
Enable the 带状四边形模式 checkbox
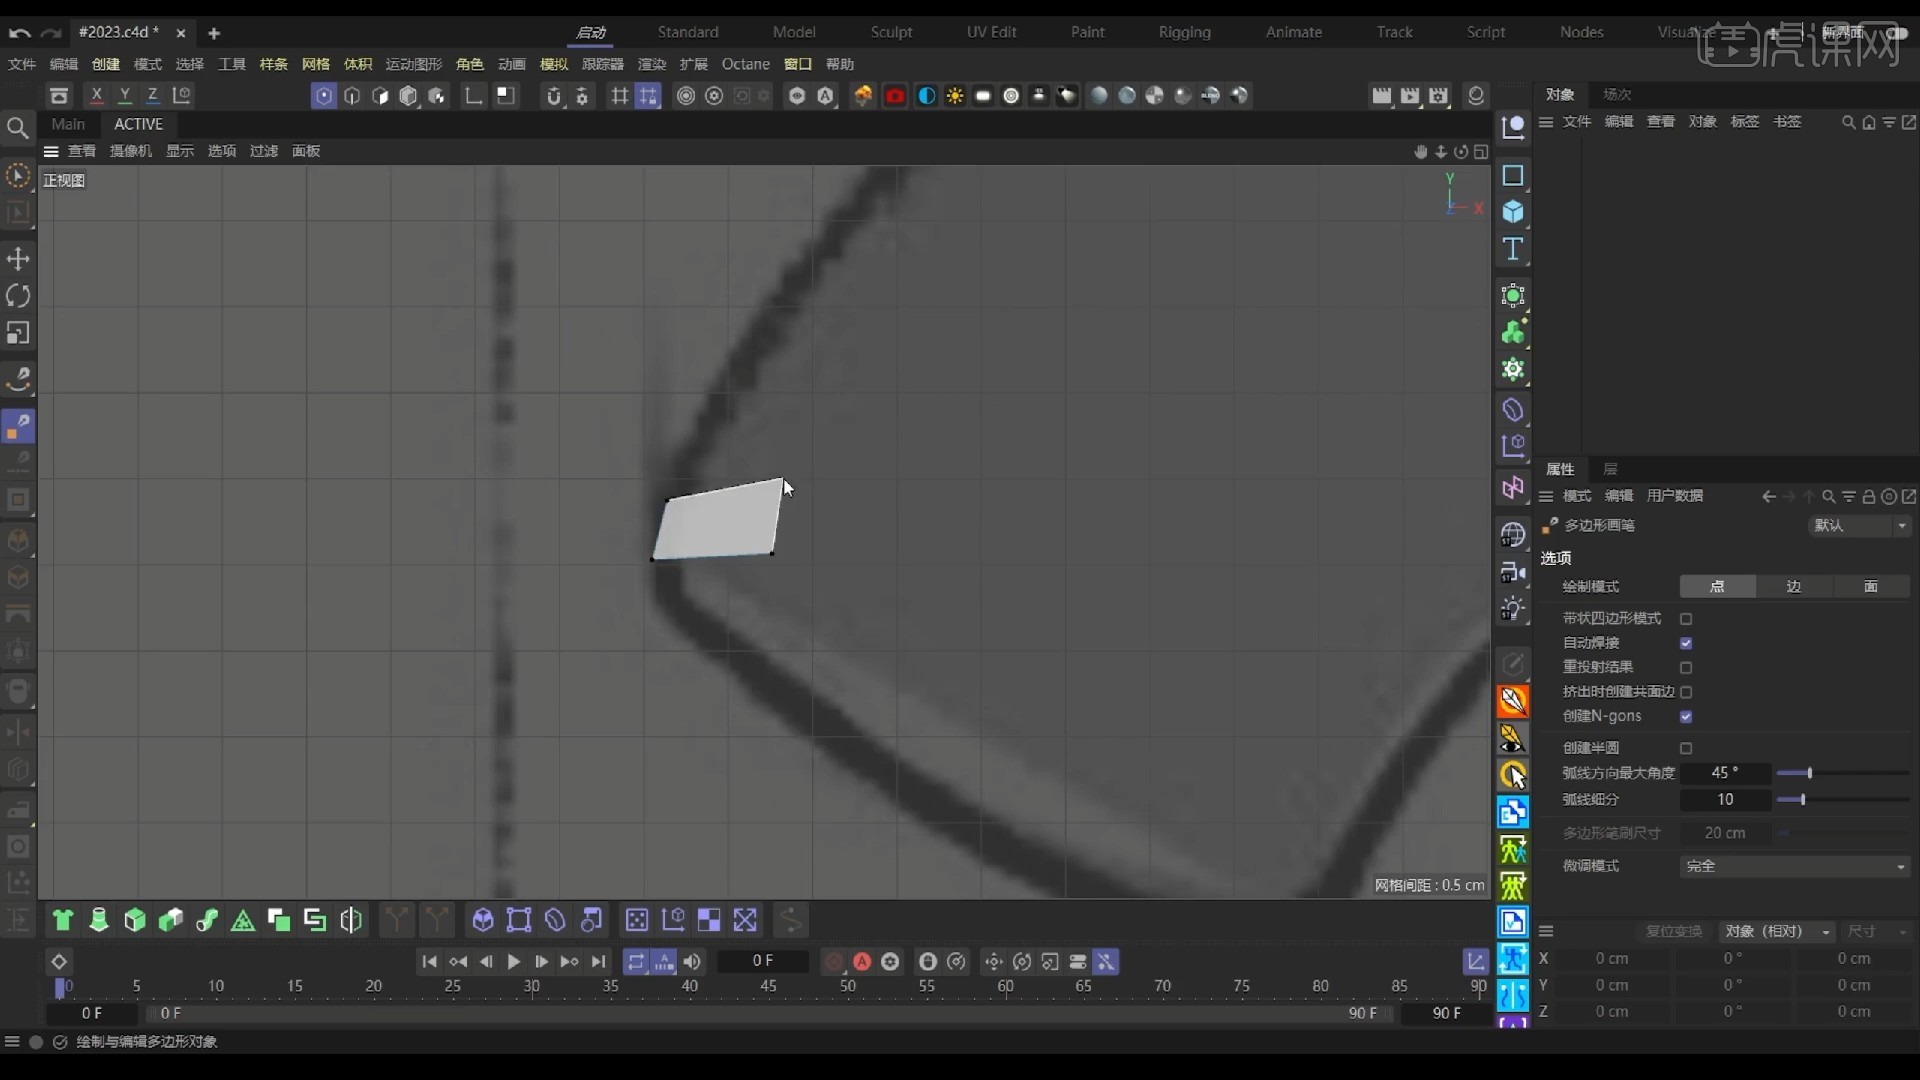[1686, 619]
